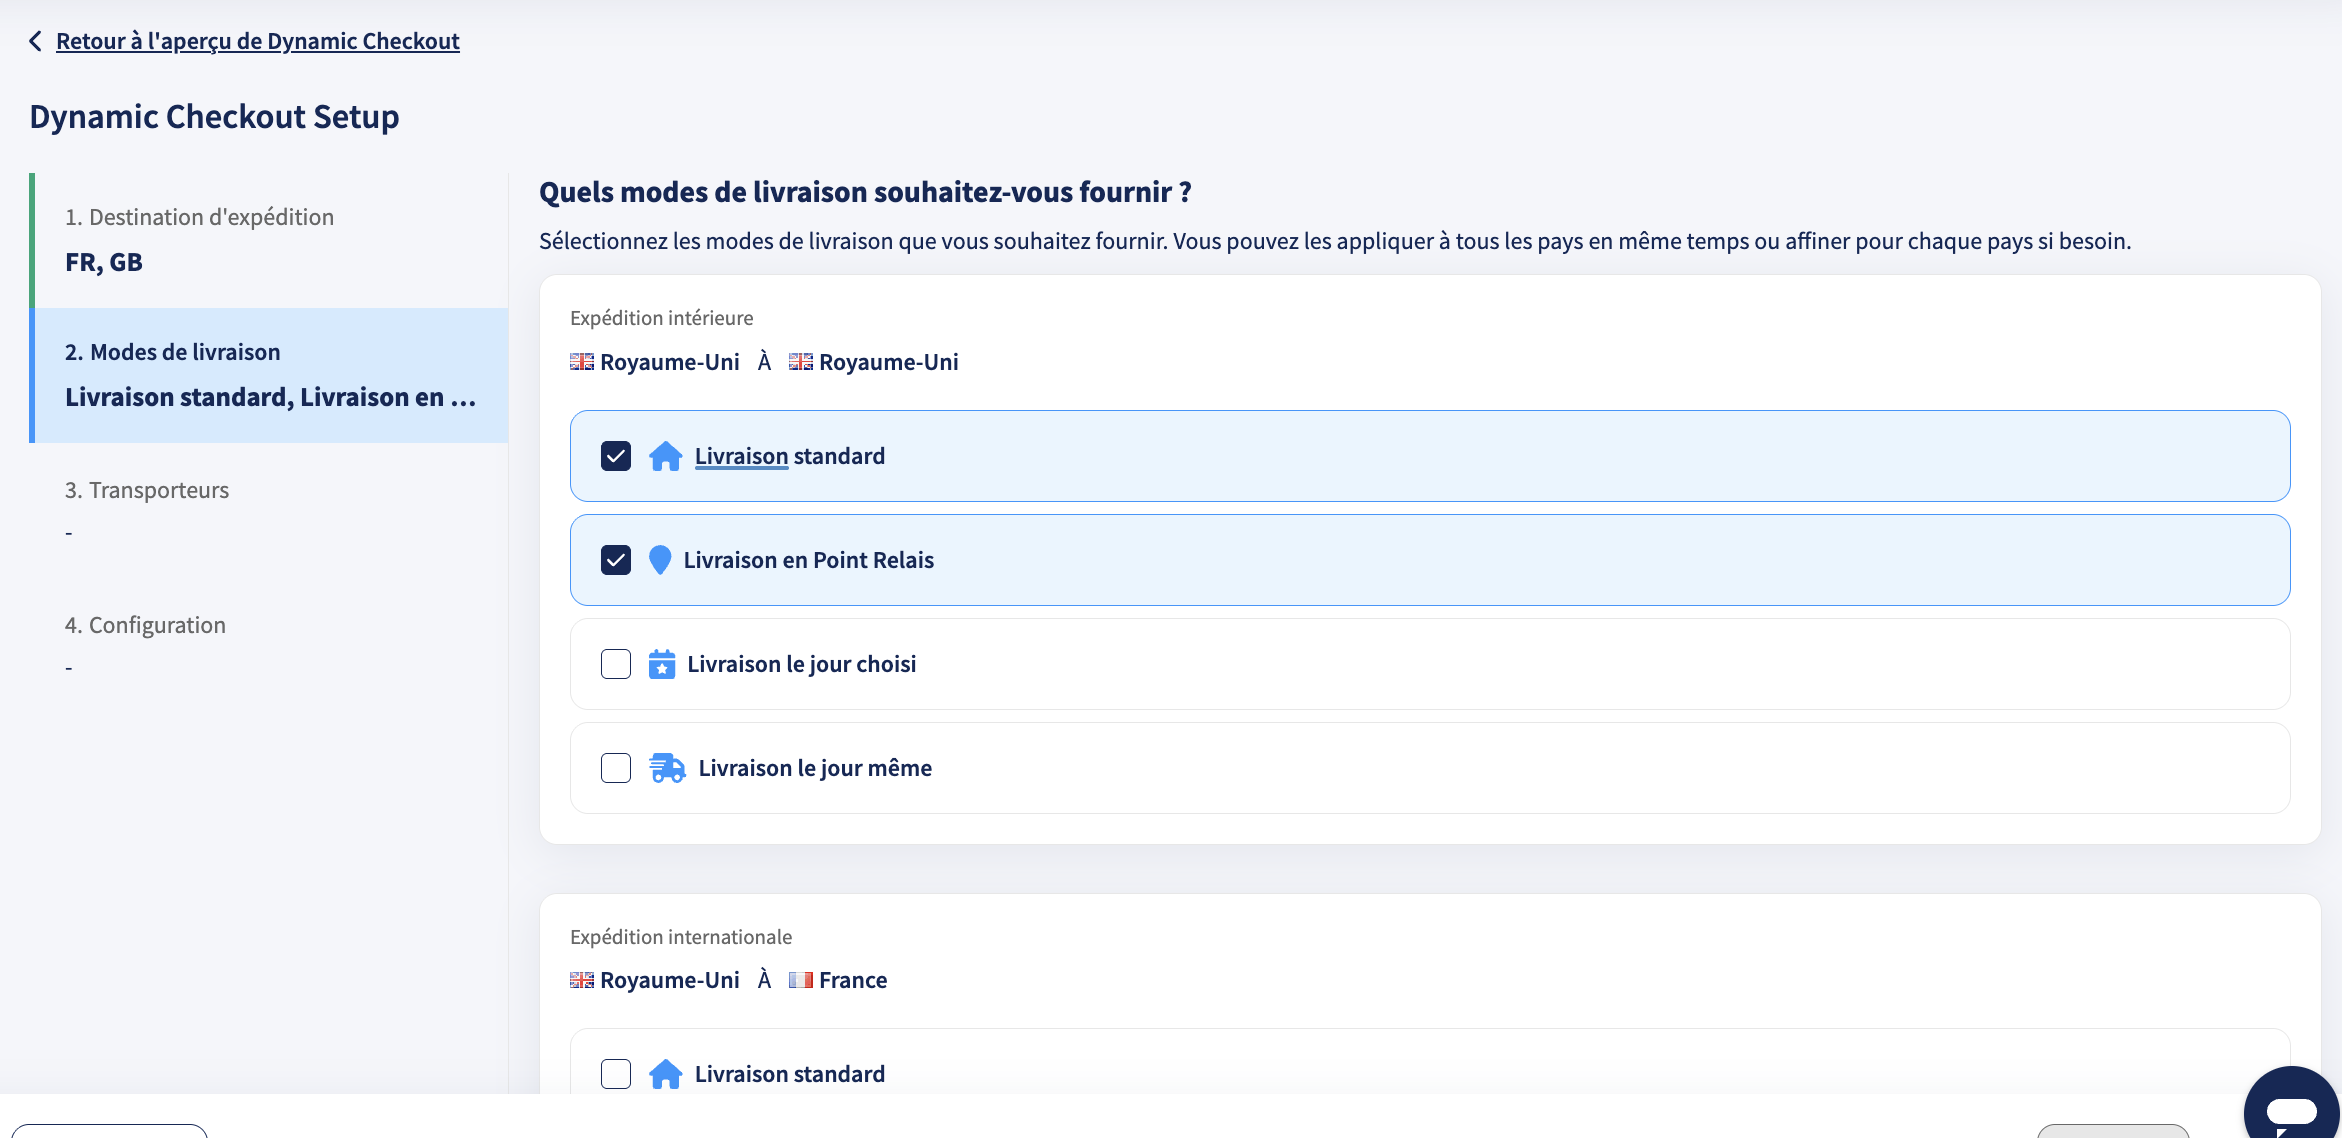Click UK flag of domestic destination Royaume-Uni

tap(801, 362)
